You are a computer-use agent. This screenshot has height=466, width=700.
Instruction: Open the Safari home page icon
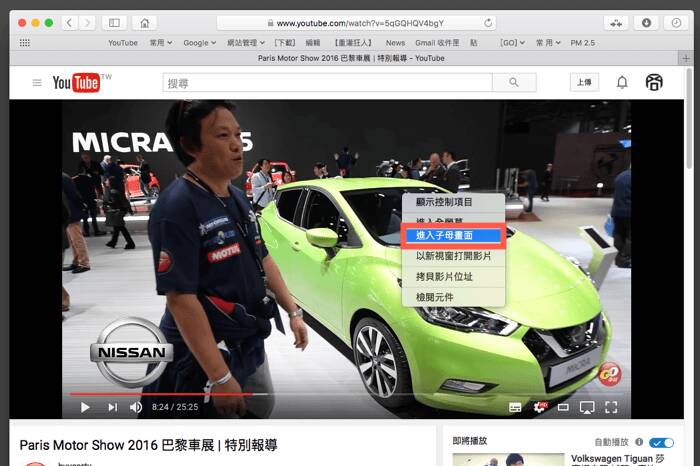point(145,23)
